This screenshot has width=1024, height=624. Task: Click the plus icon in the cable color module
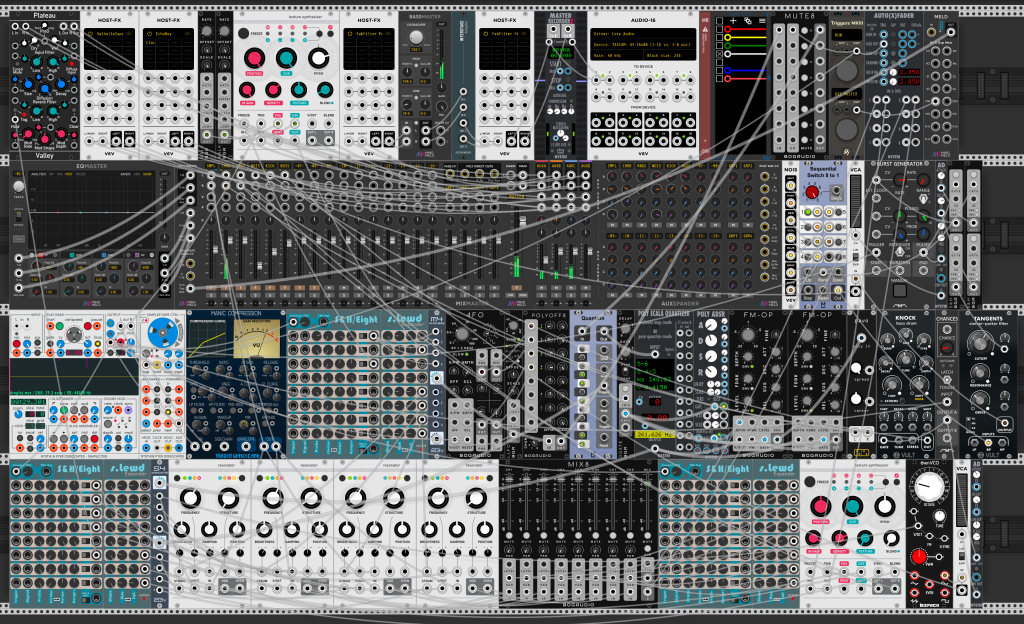pyautogui.click(x=733, y=21)
